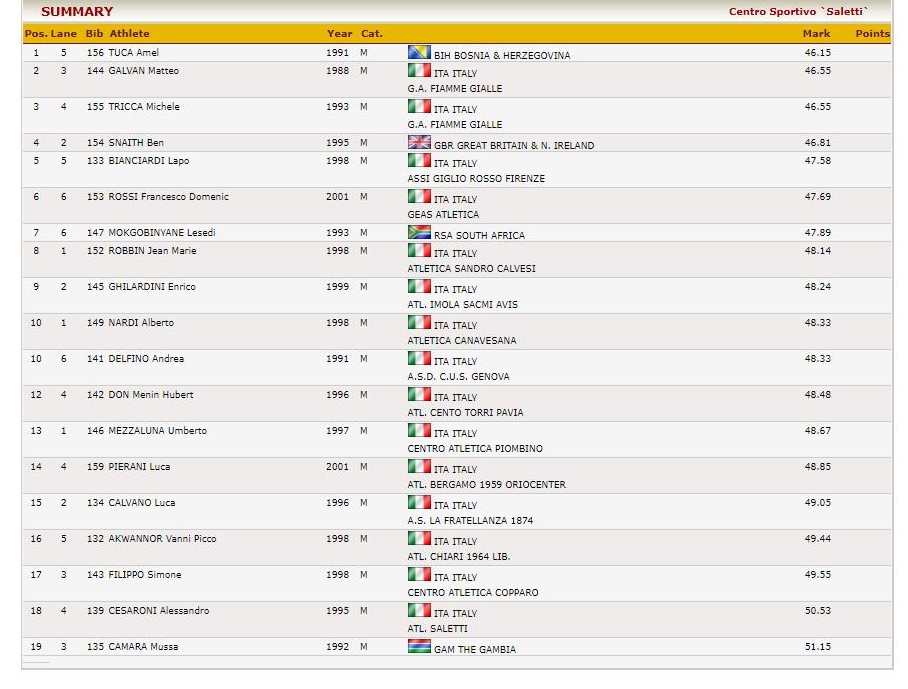
Task: Open athlete TUCA Amel
Action: click(133, 53)
